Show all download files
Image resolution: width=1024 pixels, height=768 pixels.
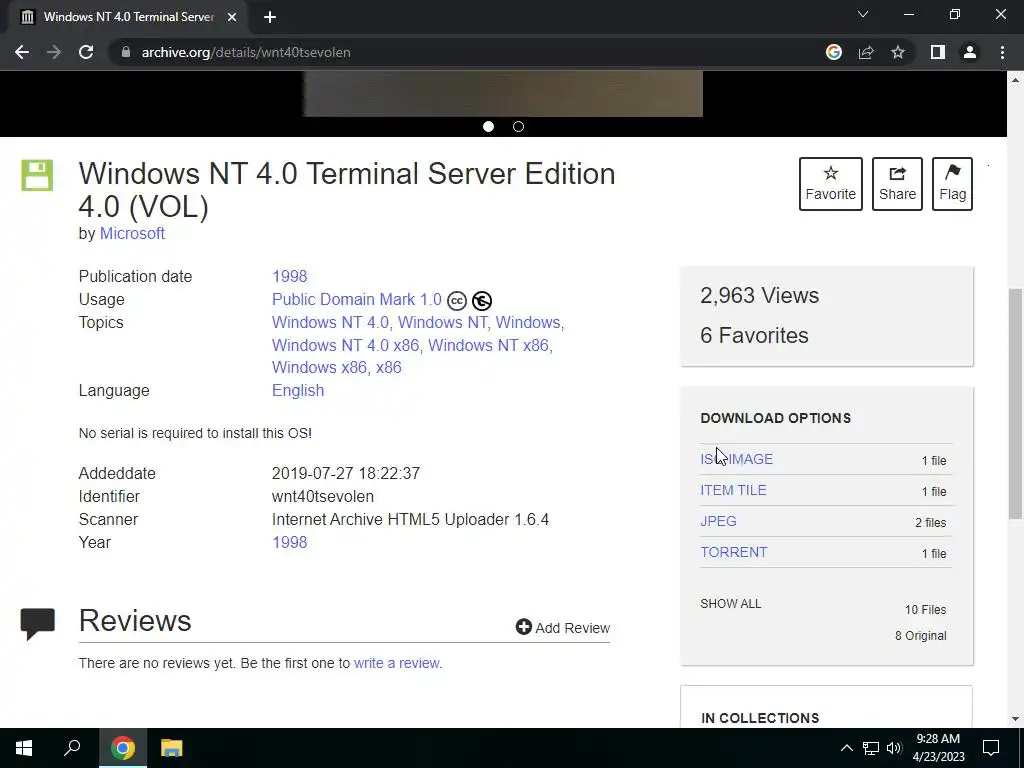731,603
